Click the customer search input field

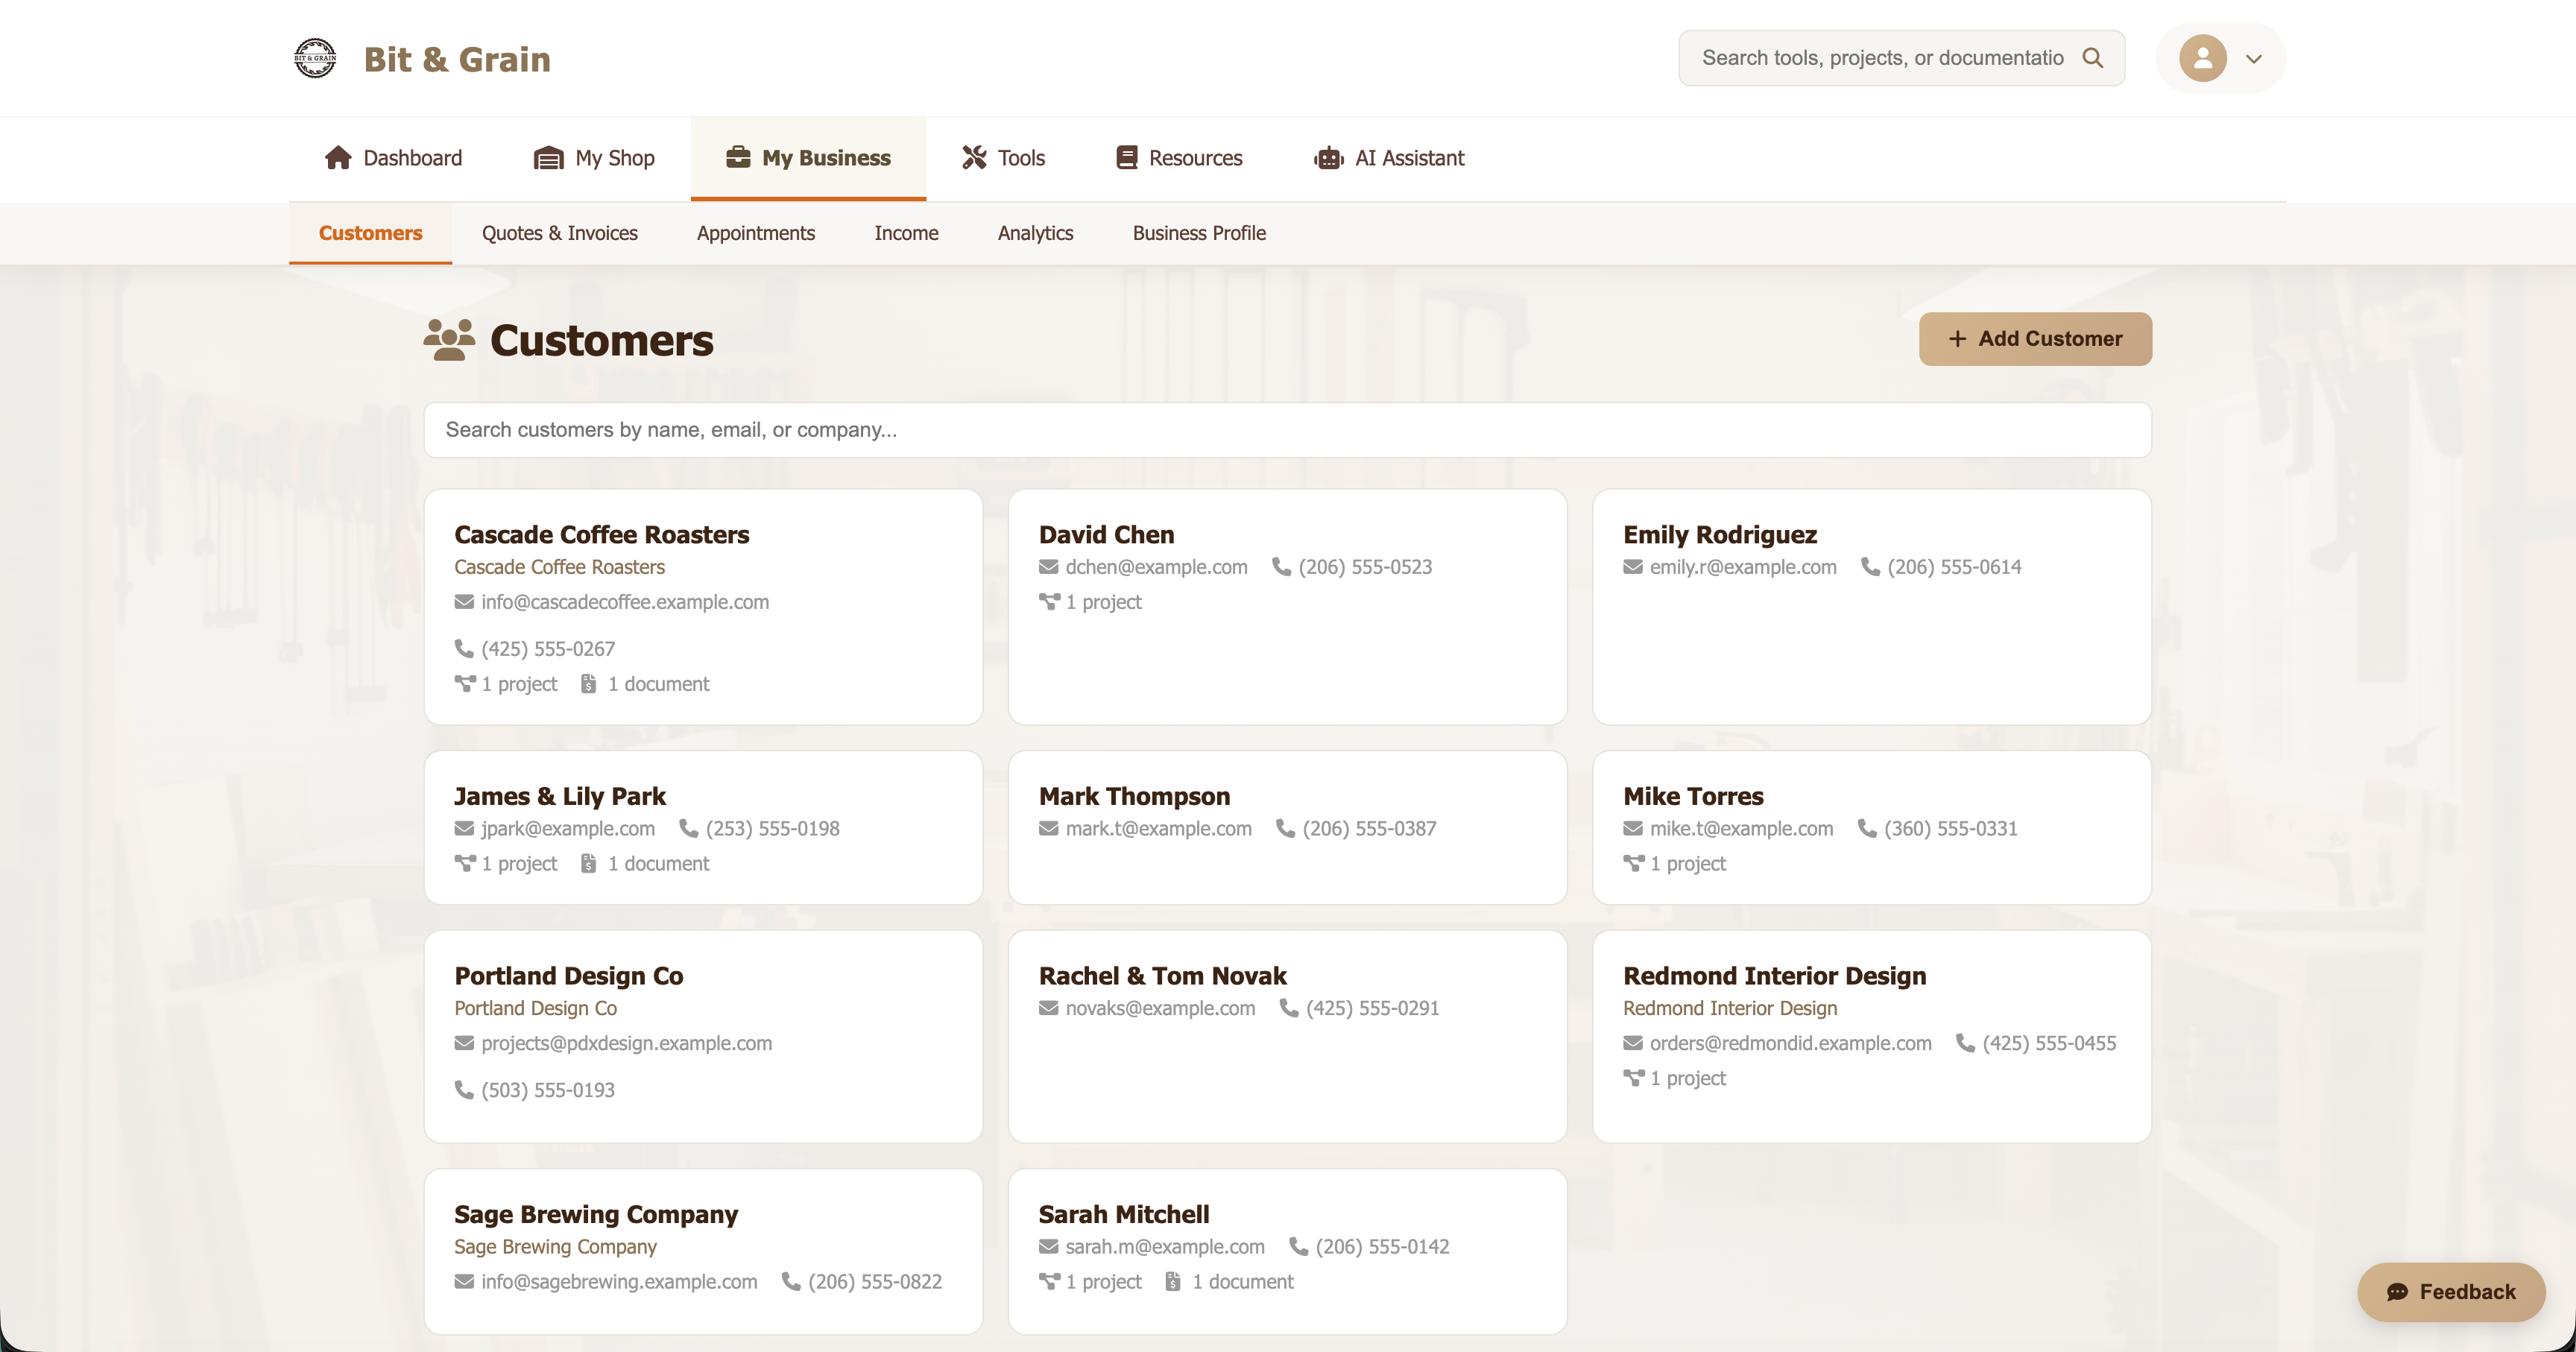[x=1287, y=430]
